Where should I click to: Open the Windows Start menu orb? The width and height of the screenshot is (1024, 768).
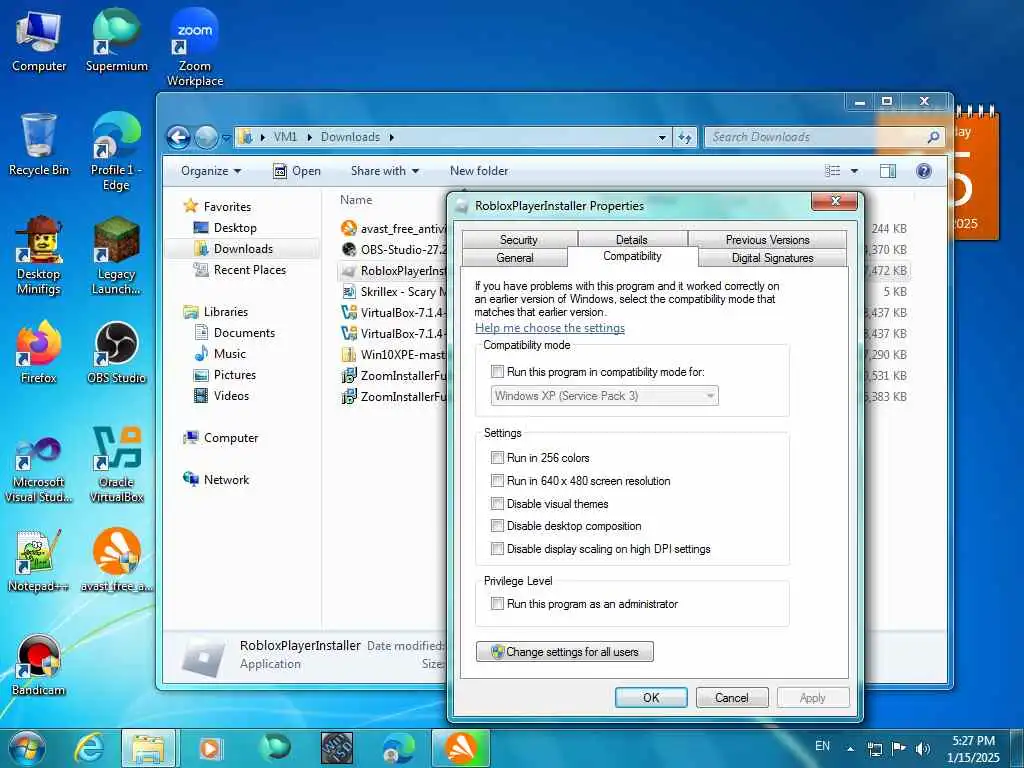coord(27,748)
